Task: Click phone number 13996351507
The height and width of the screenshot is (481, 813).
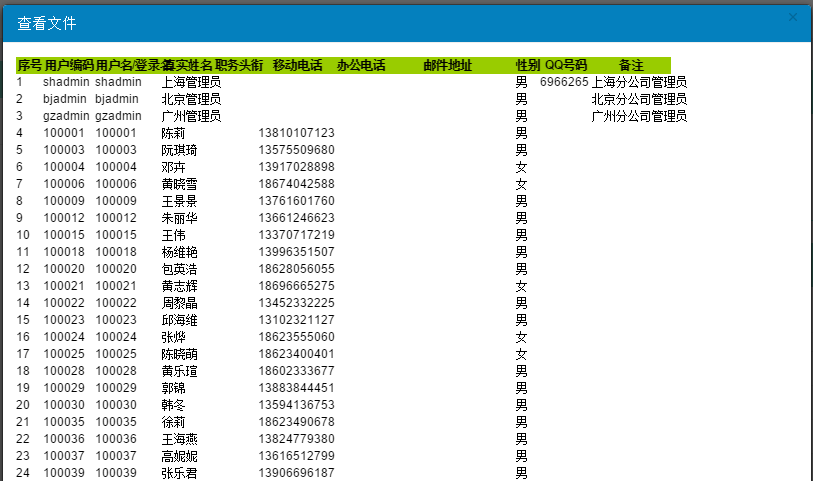Action: pyautogui.click(x=297, y=252)
